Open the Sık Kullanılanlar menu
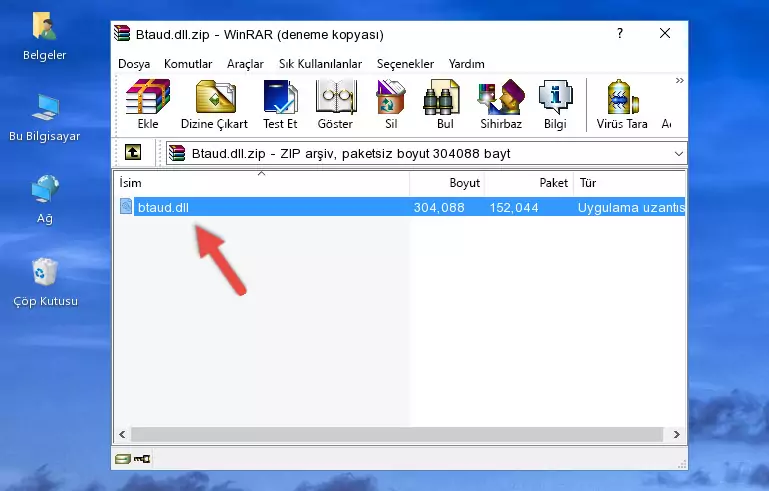Screen dimensions: 769x491 (x=320, y=64)
